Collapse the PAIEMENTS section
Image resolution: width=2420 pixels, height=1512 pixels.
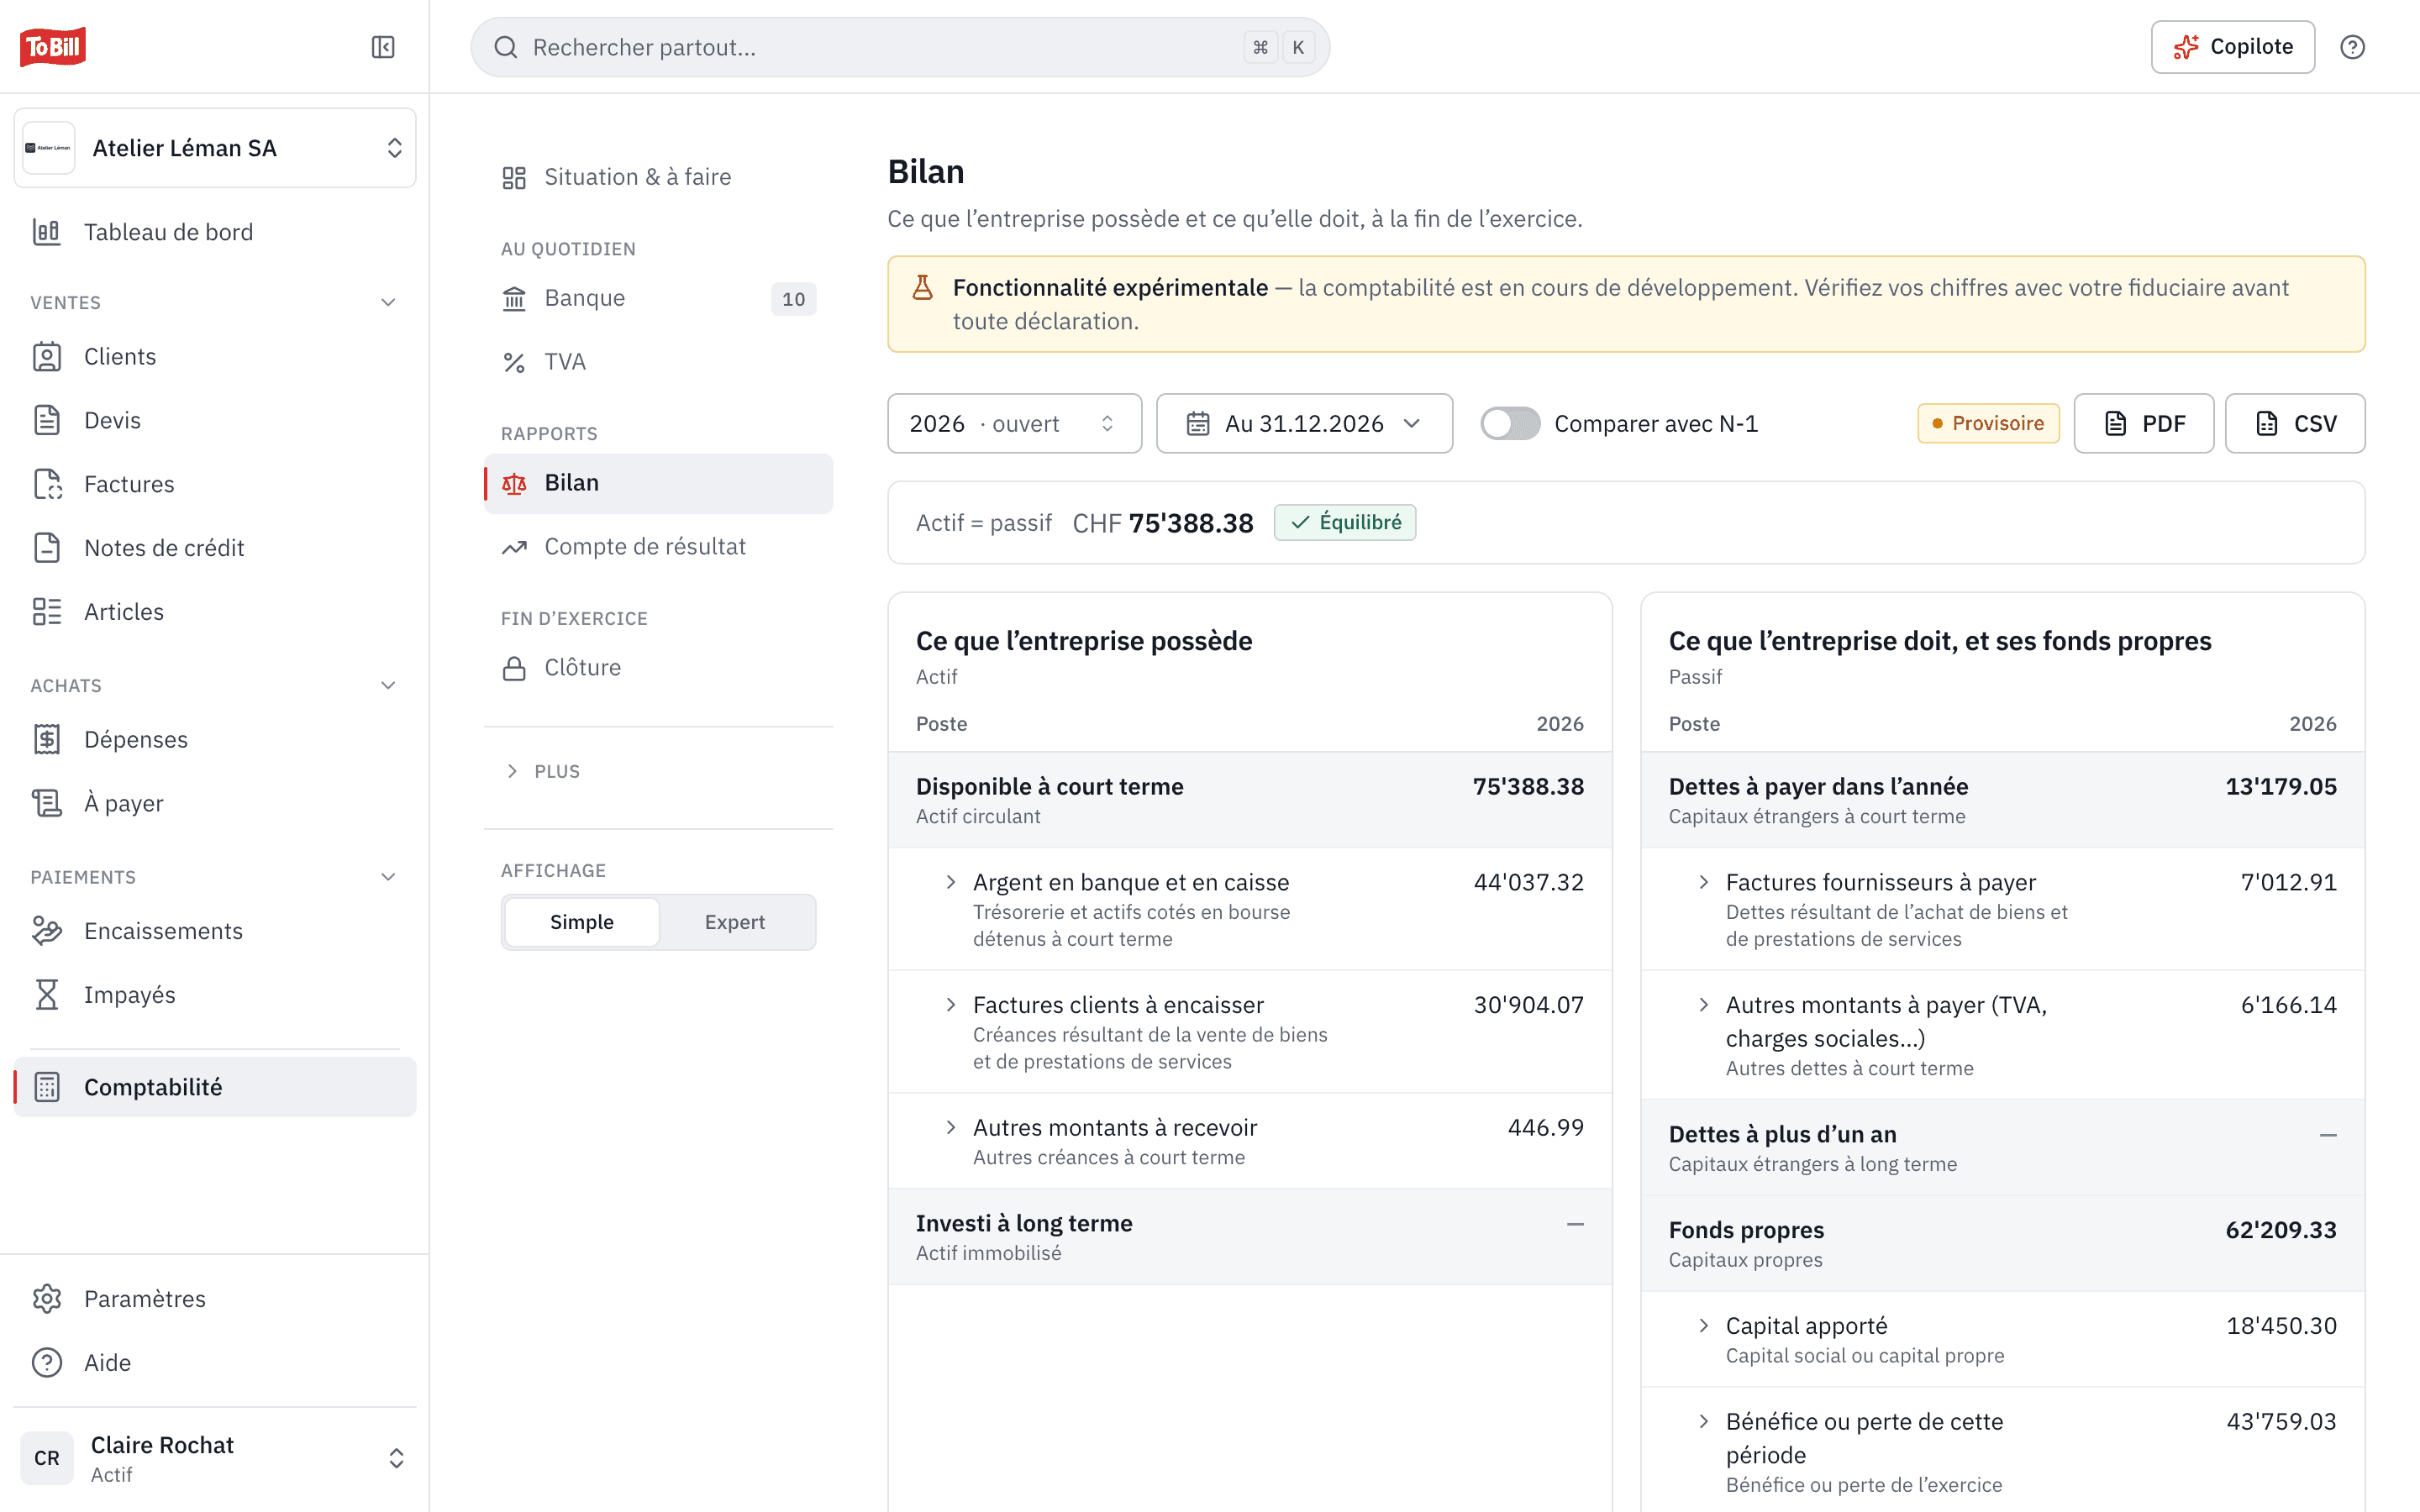click(389, 878)
